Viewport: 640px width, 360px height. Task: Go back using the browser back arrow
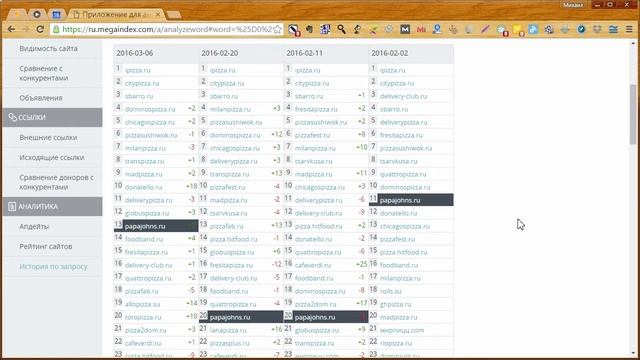tap(11, 29)
